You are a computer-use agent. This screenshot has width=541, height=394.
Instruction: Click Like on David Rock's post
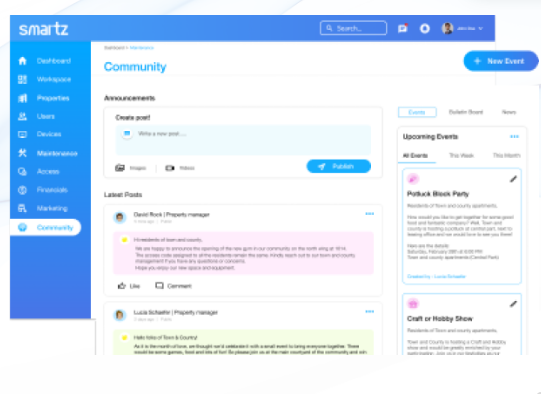129,286
